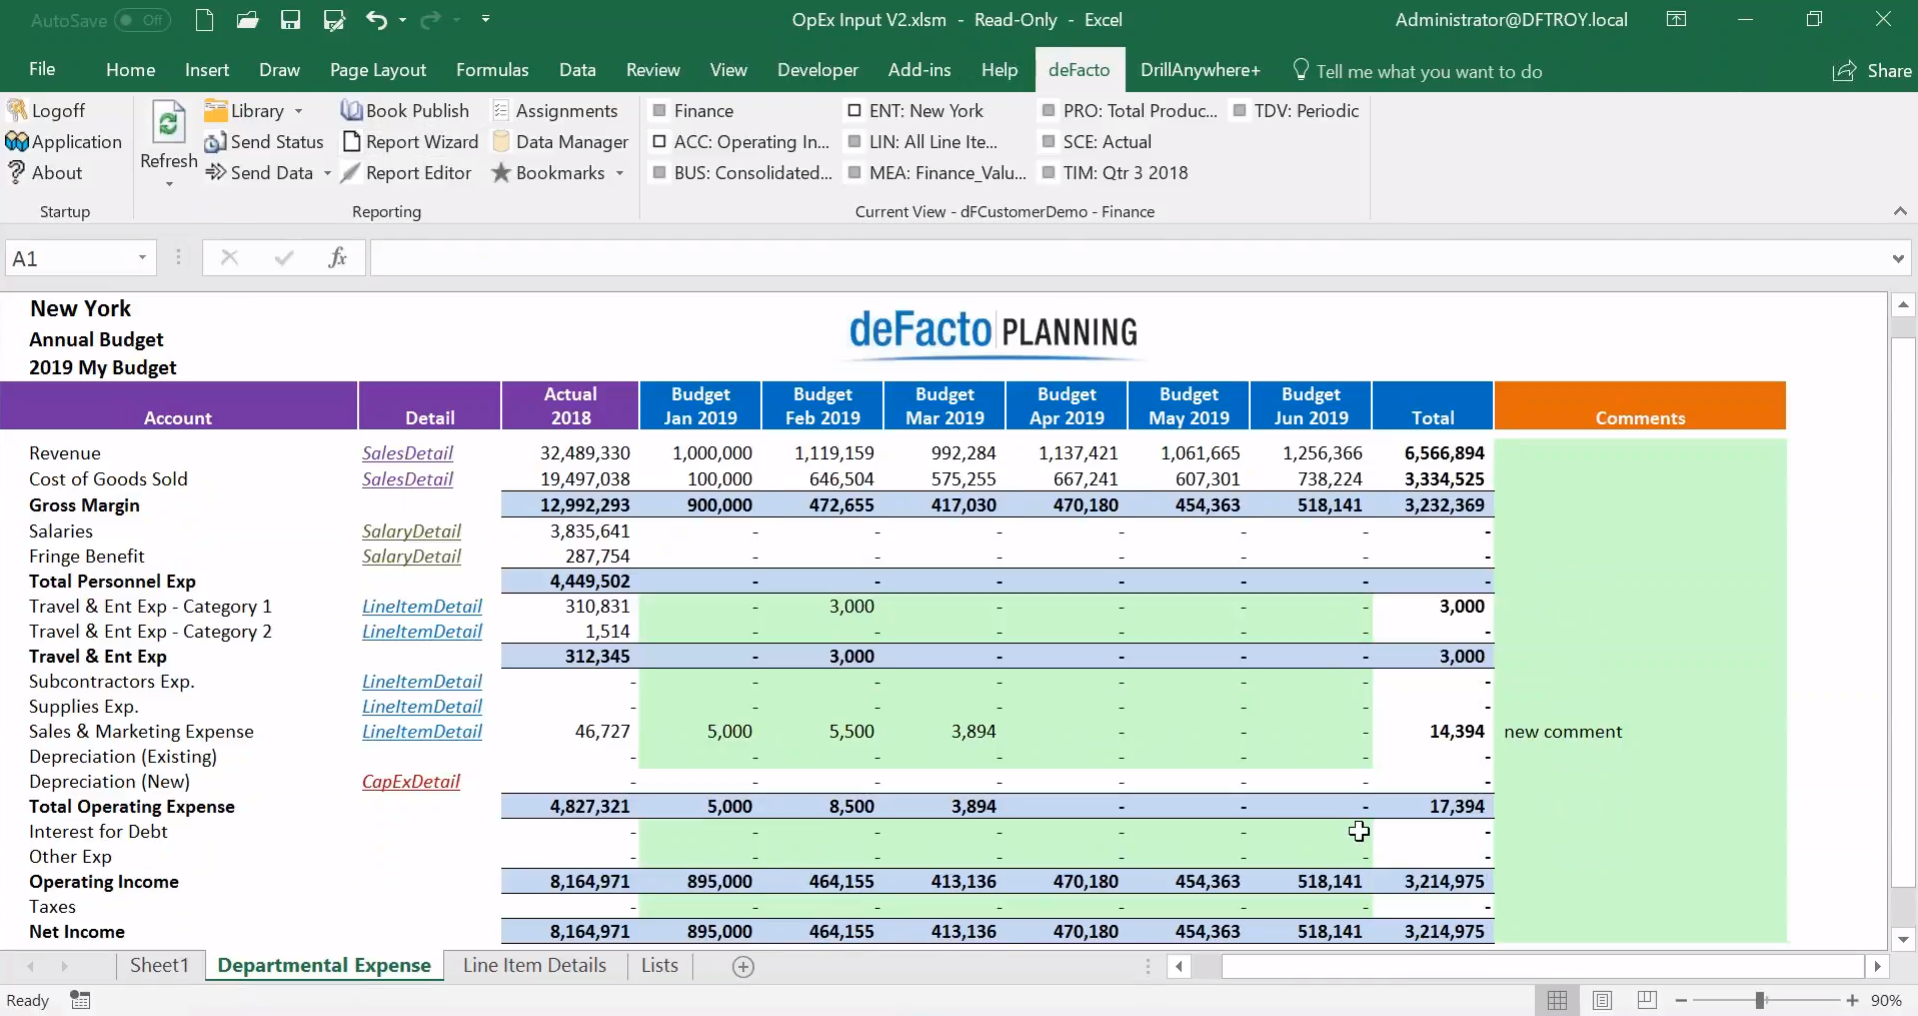Open Send Status
The width and height of the screenshot is (1918, 1016).
[x=264, y=142]
